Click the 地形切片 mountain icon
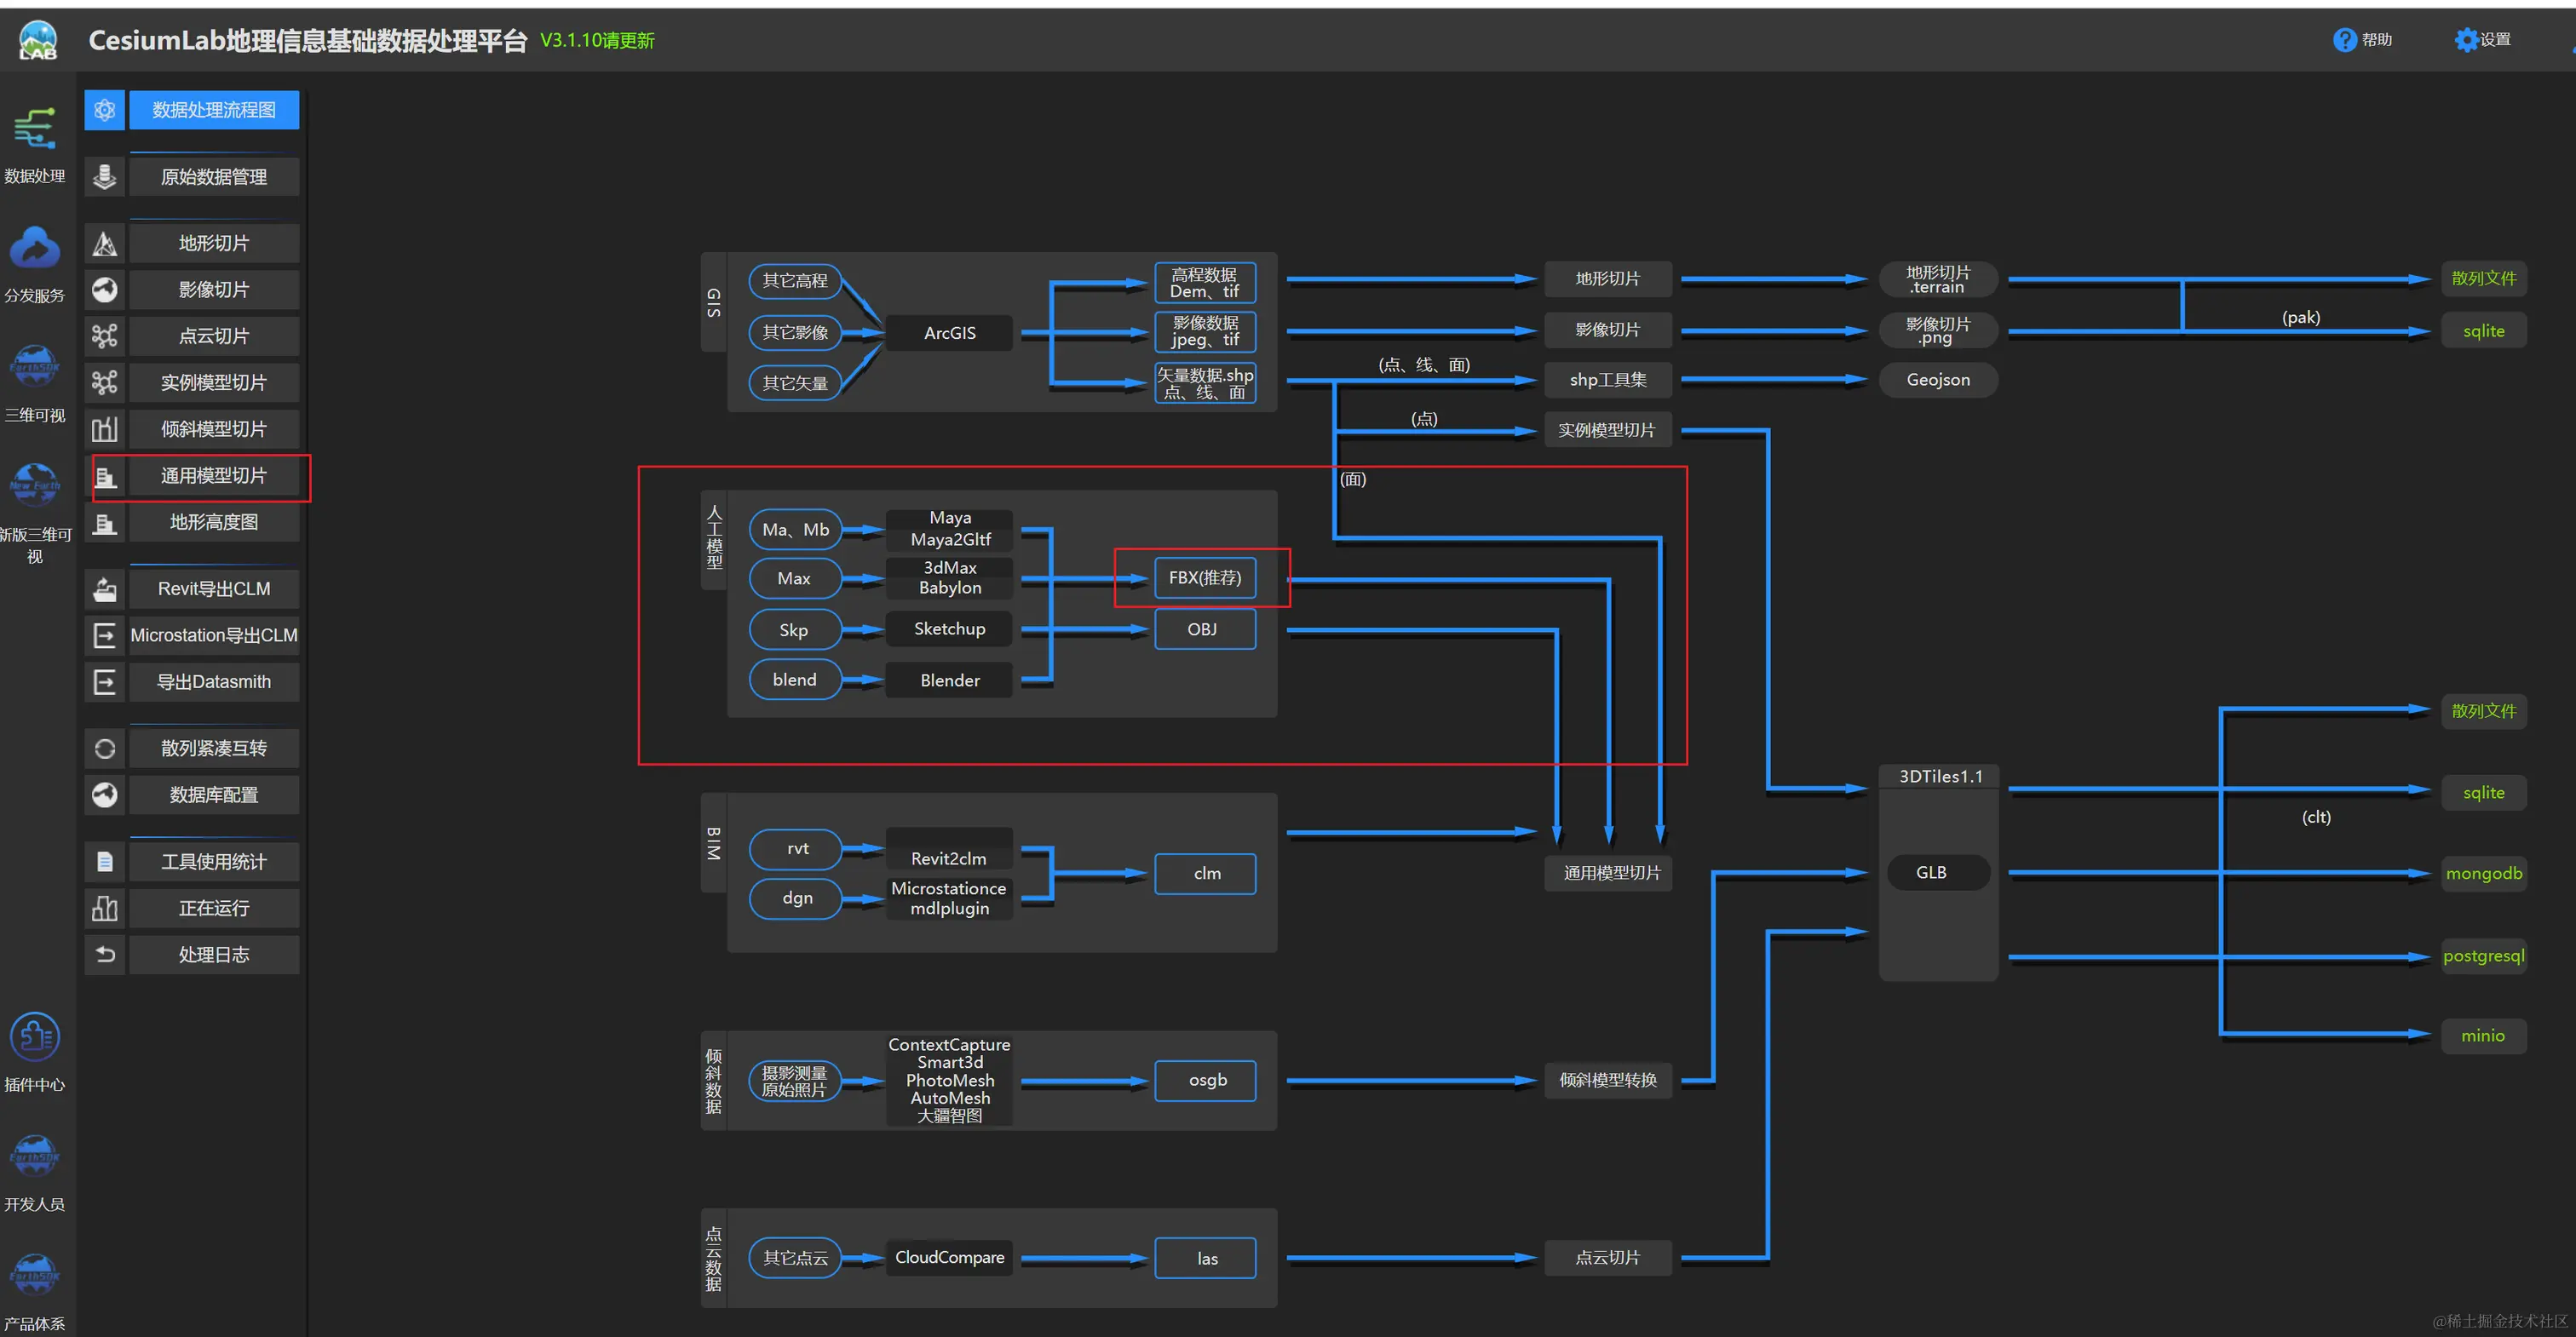This screenshot has width=2576, height=1337. tap(105, 243)
